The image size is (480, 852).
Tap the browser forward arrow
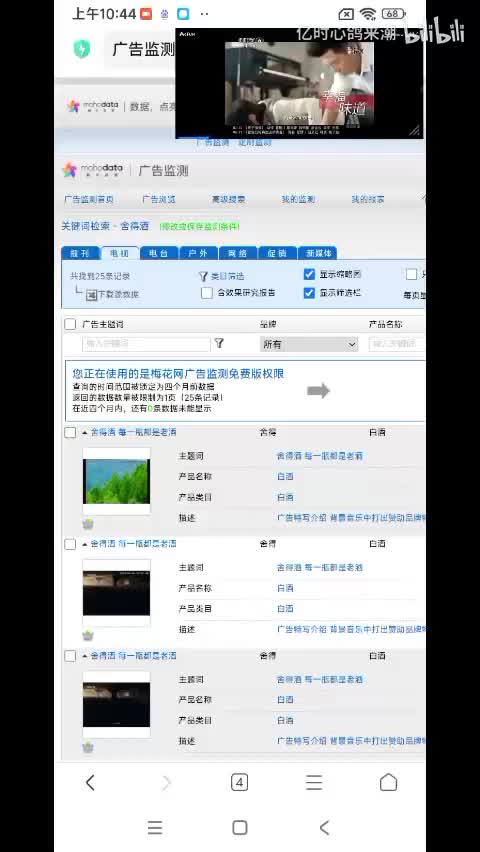coord(166,782)
